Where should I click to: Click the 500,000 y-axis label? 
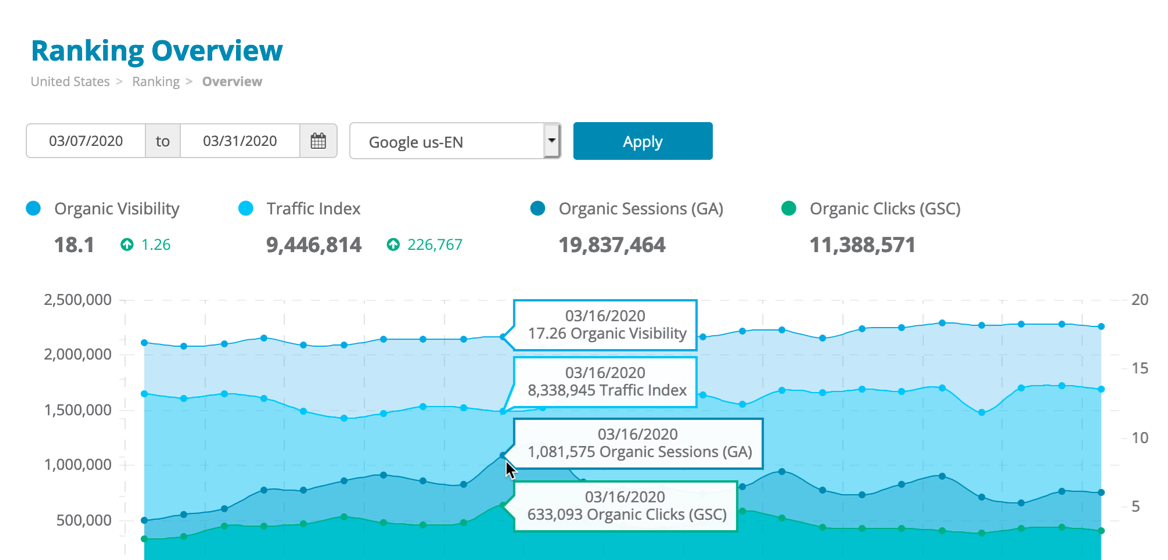click(x=83, y=521)
